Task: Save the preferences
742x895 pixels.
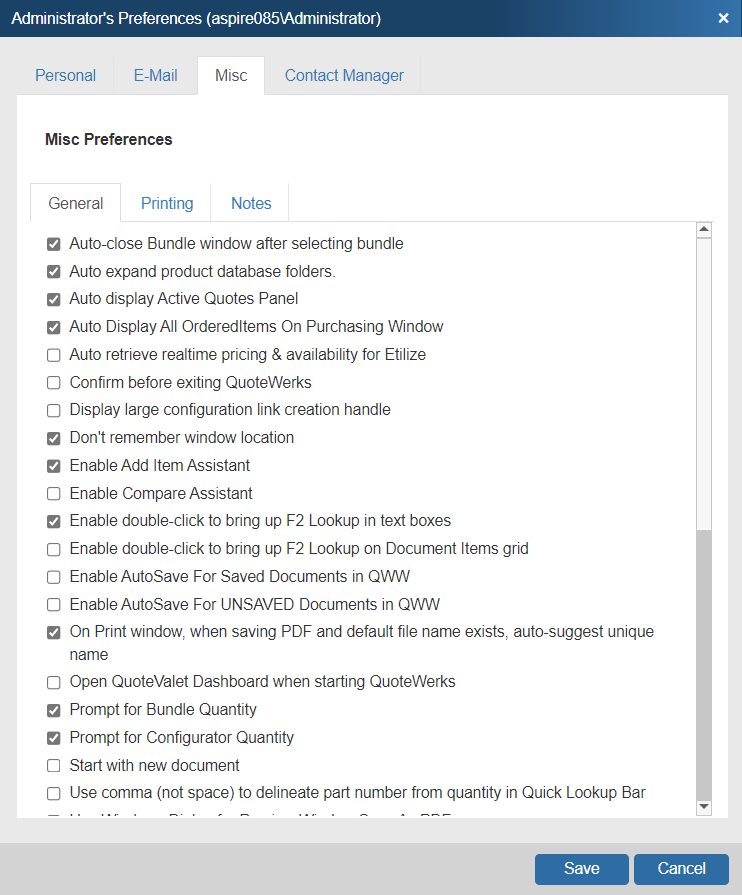Action: click(581, 868)
